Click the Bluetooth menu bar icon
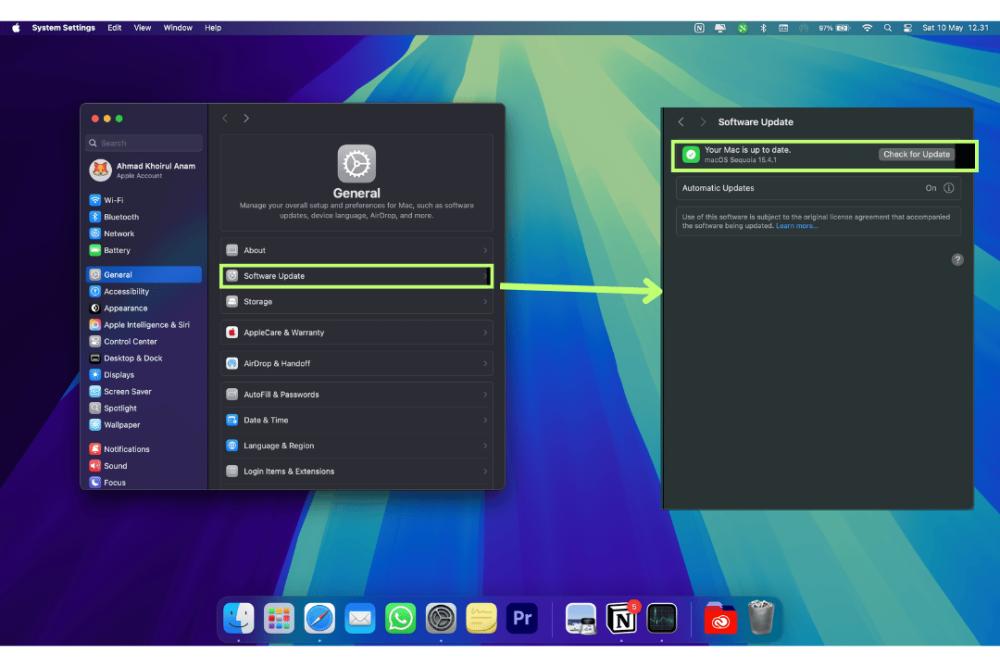Screen dimensions: 1000x667 coord(763,28)
